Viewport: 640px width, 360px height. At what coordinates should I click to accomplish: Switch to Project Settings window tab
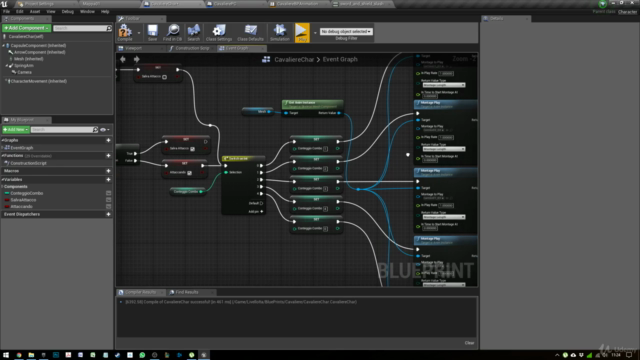(40, 4)
